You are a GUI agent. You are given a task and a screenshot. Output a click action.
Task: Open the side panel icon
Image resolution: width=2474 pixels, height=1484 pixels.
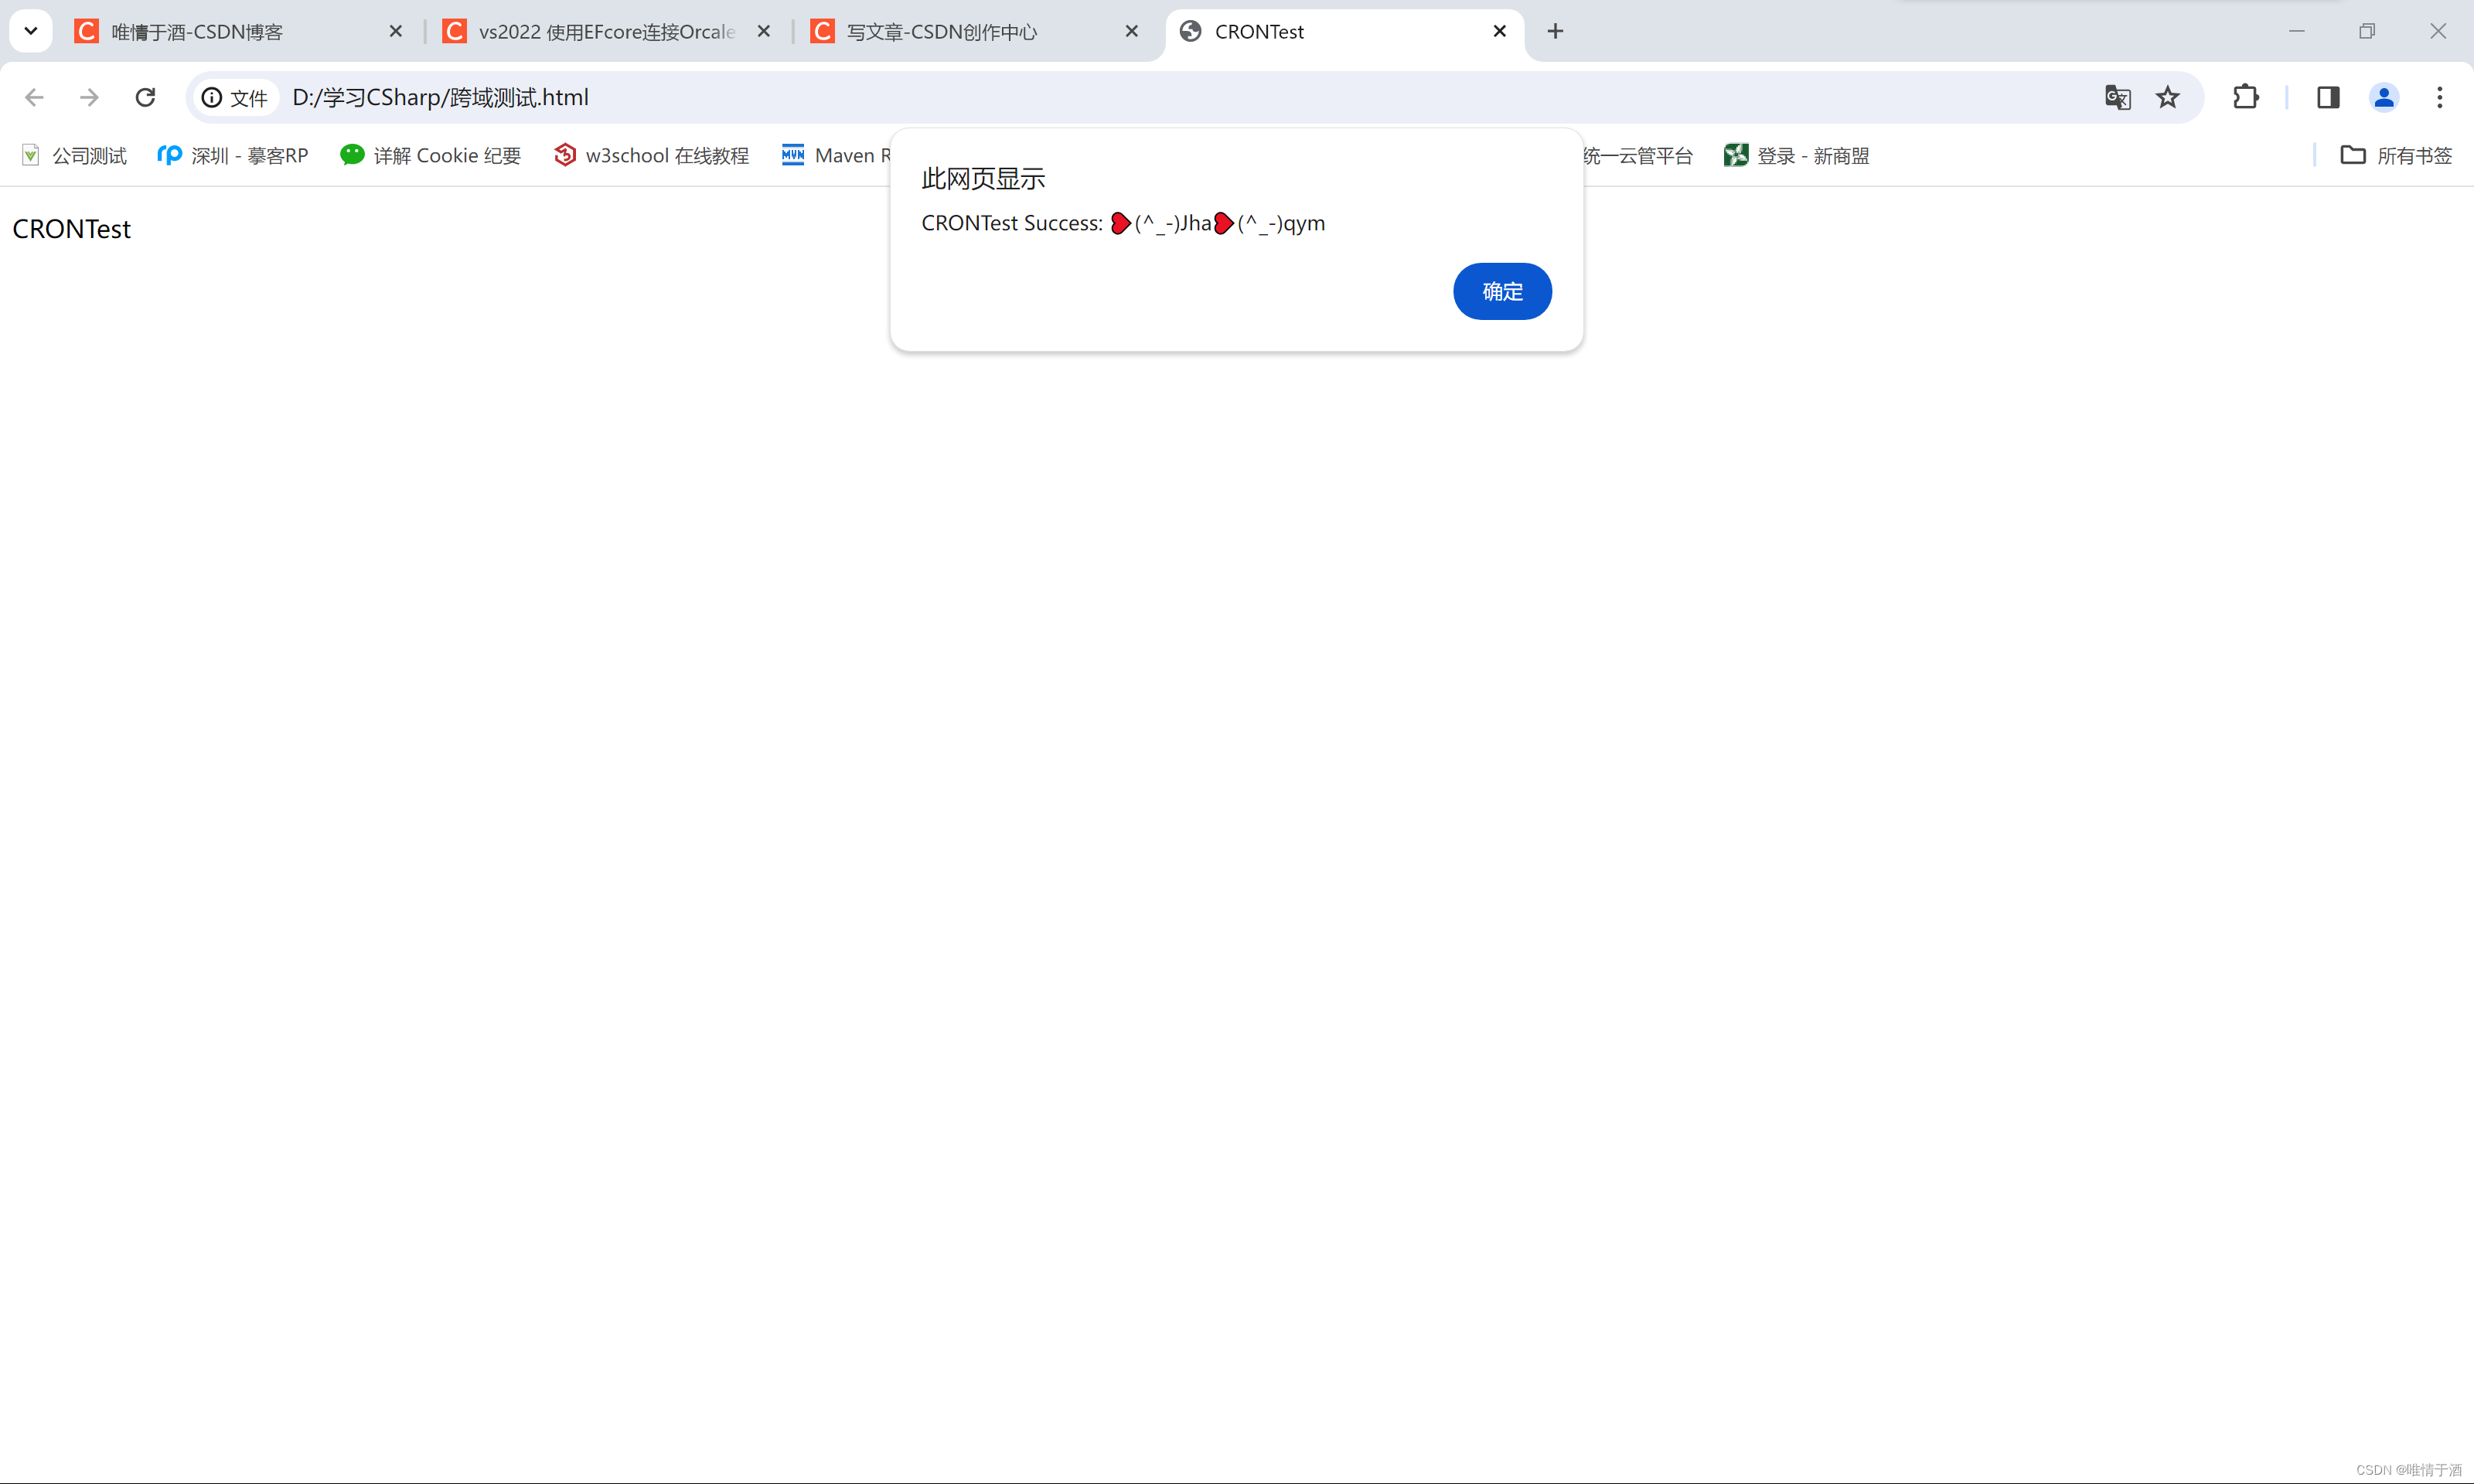point(2328,97)
